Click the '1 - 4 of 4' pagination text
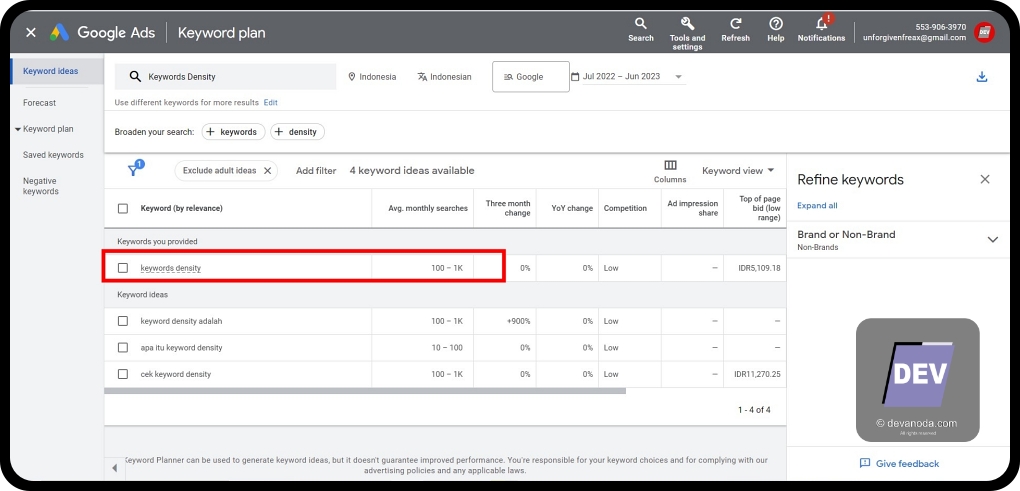This screenshot has width=1020, height=491. pyautogui.click(x=754, y=410)
